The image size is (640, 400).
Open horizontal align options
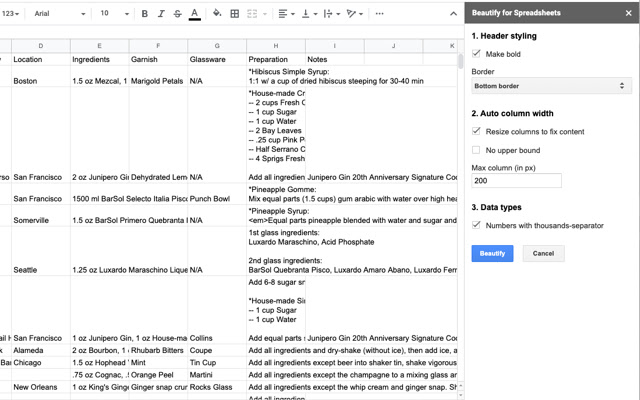(286, 14)
